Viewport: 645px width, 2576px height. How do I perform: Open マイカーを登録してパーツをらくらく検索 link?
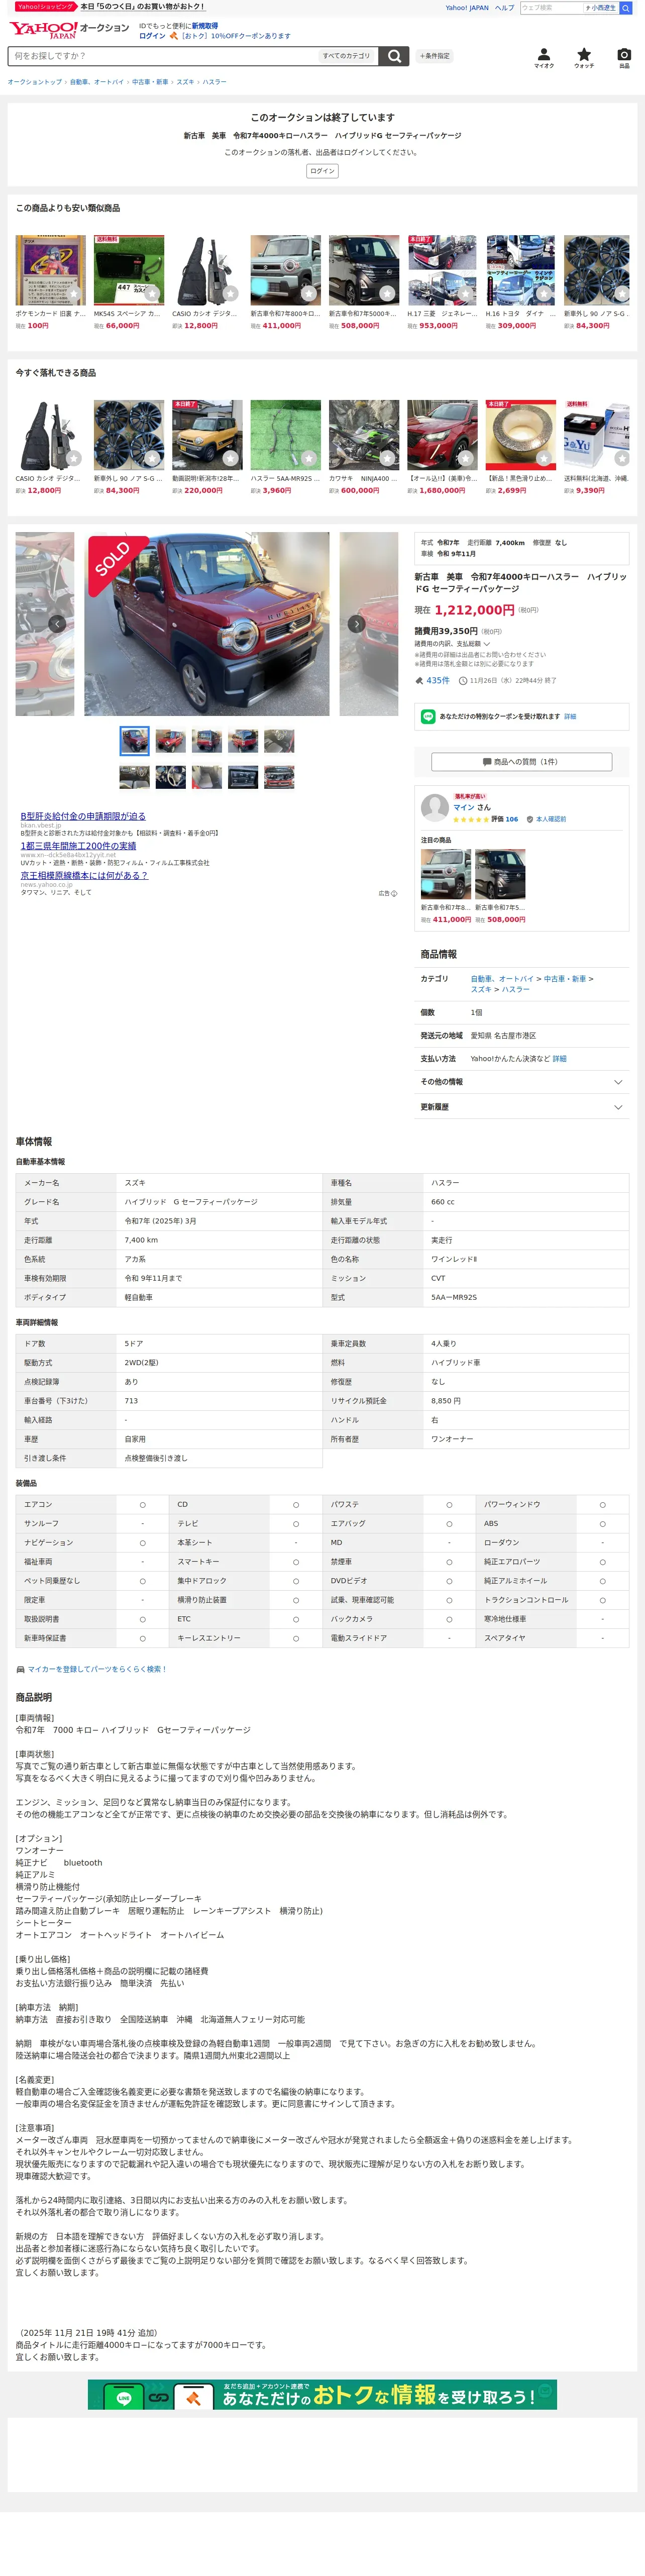[97, 1669]
